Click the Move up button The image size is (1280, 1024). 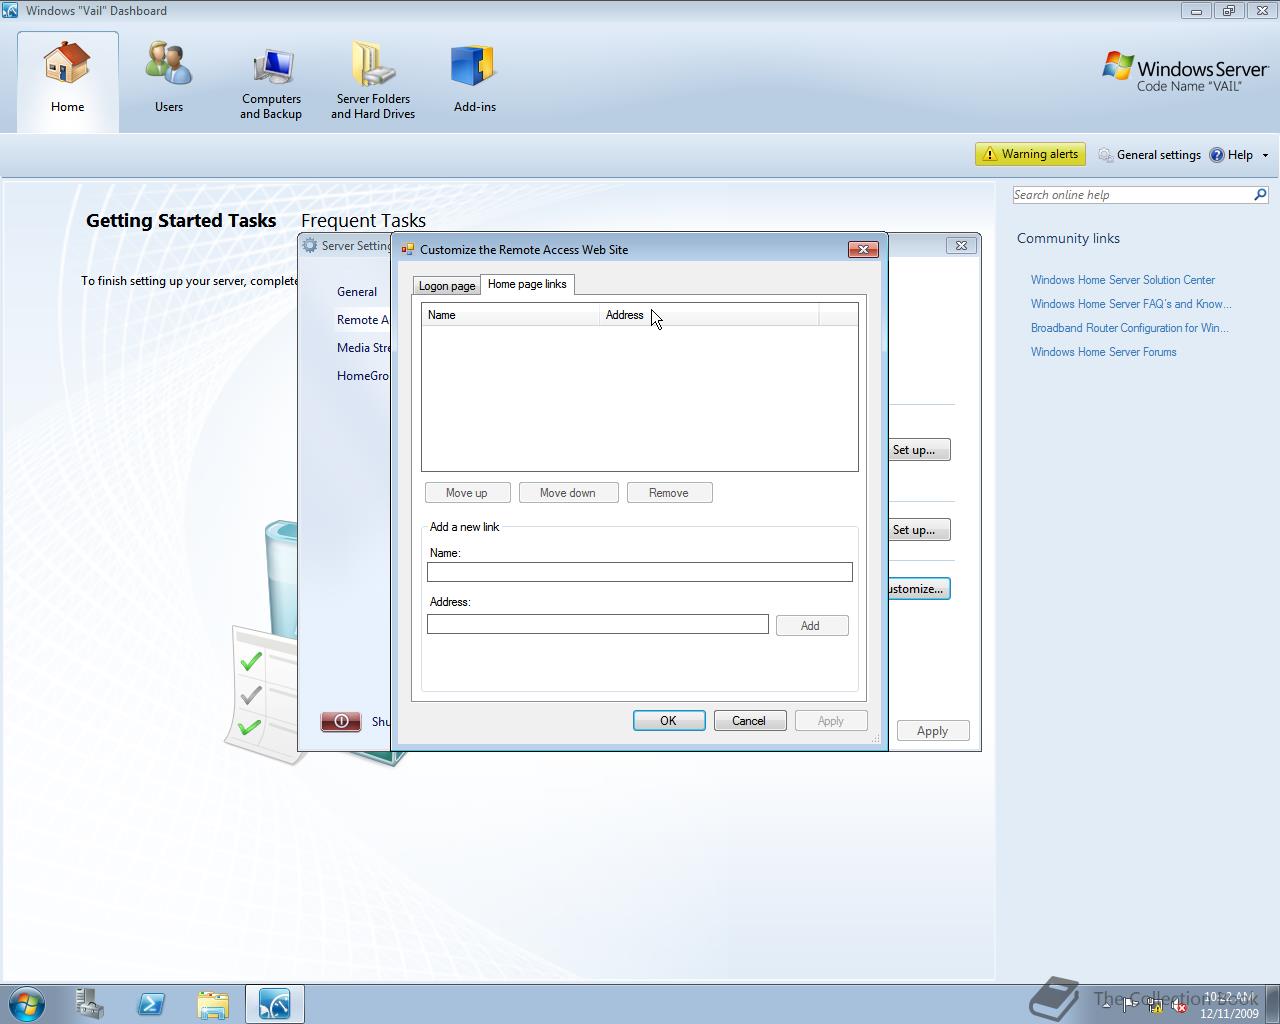tap(467, 493)
